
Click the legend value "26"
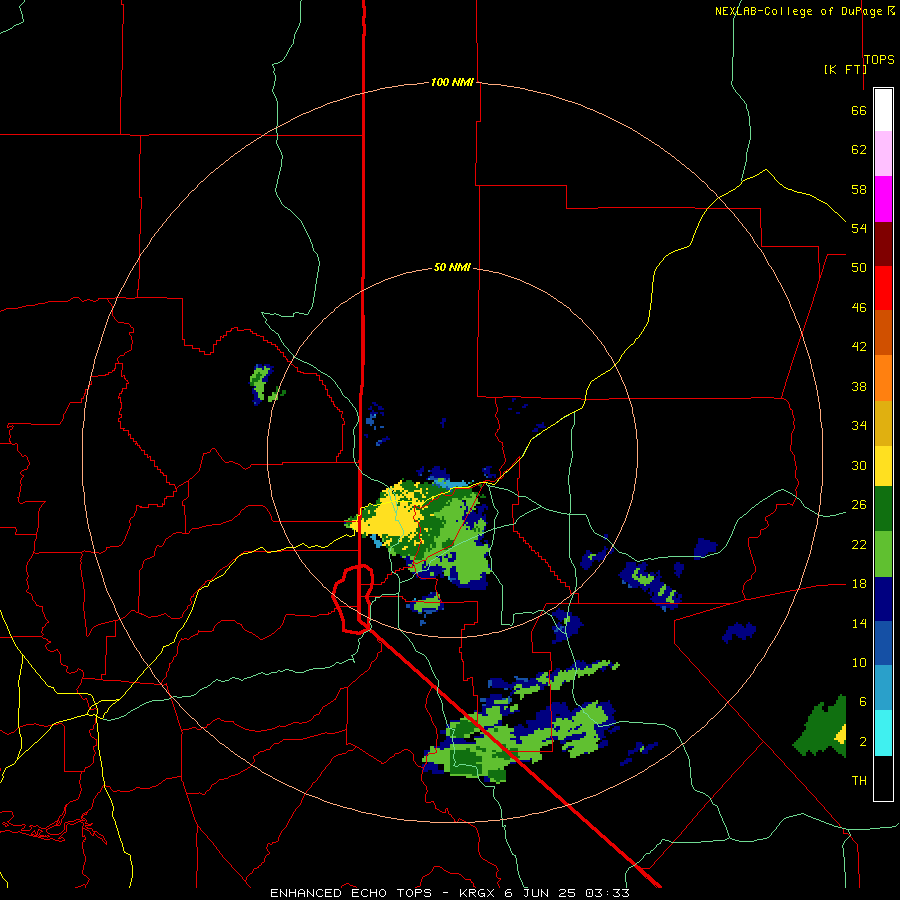pyautogui.click(x=859, y=505)
